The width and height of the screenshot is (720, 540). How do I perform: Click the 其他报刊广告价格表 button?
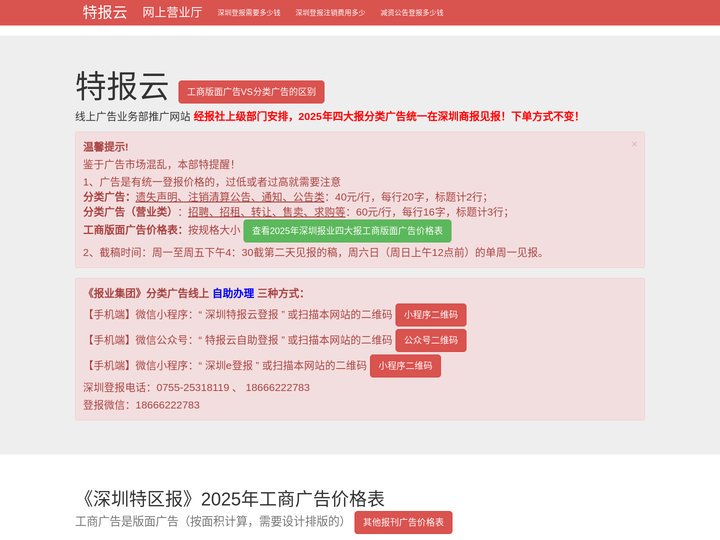coord(403,523)
